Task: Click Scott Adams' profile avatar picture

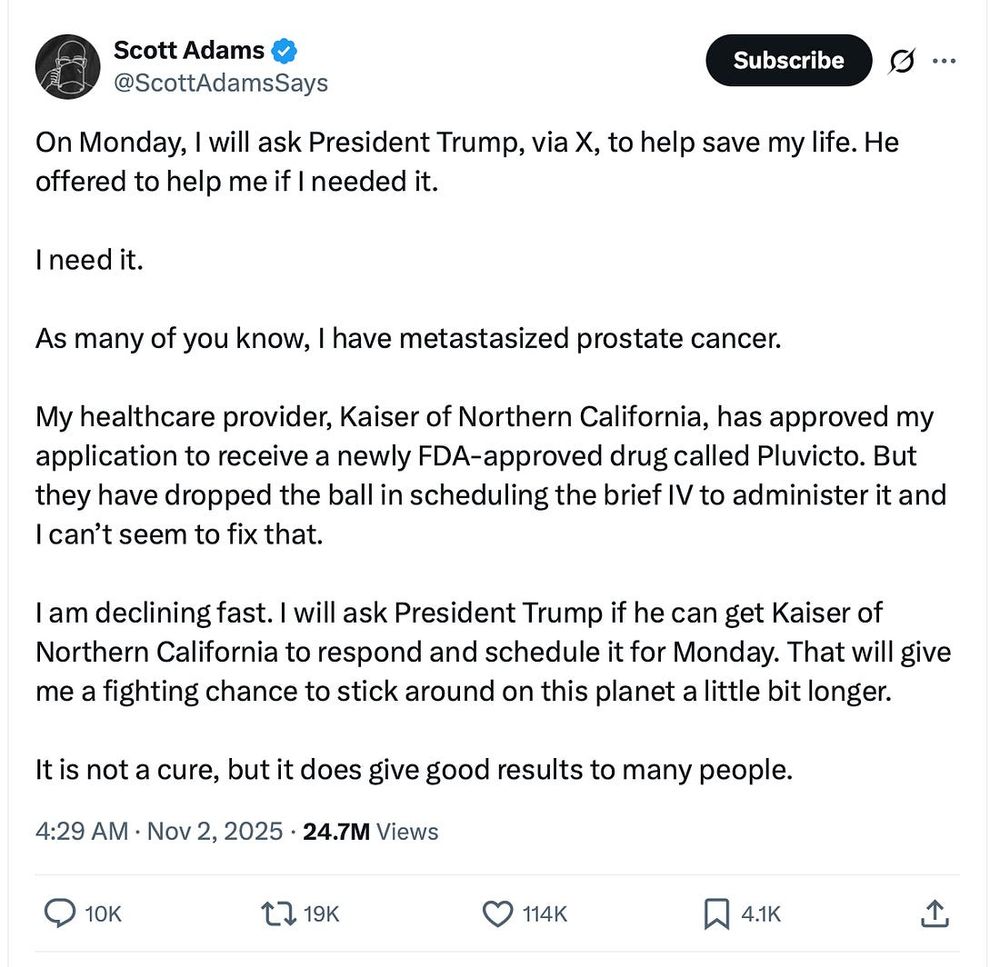Action: pyautogui.click(x=69, y=68)
